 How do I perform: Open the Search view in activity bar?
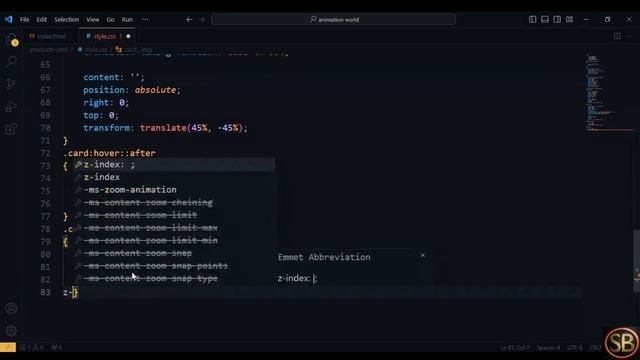[11, 61]
